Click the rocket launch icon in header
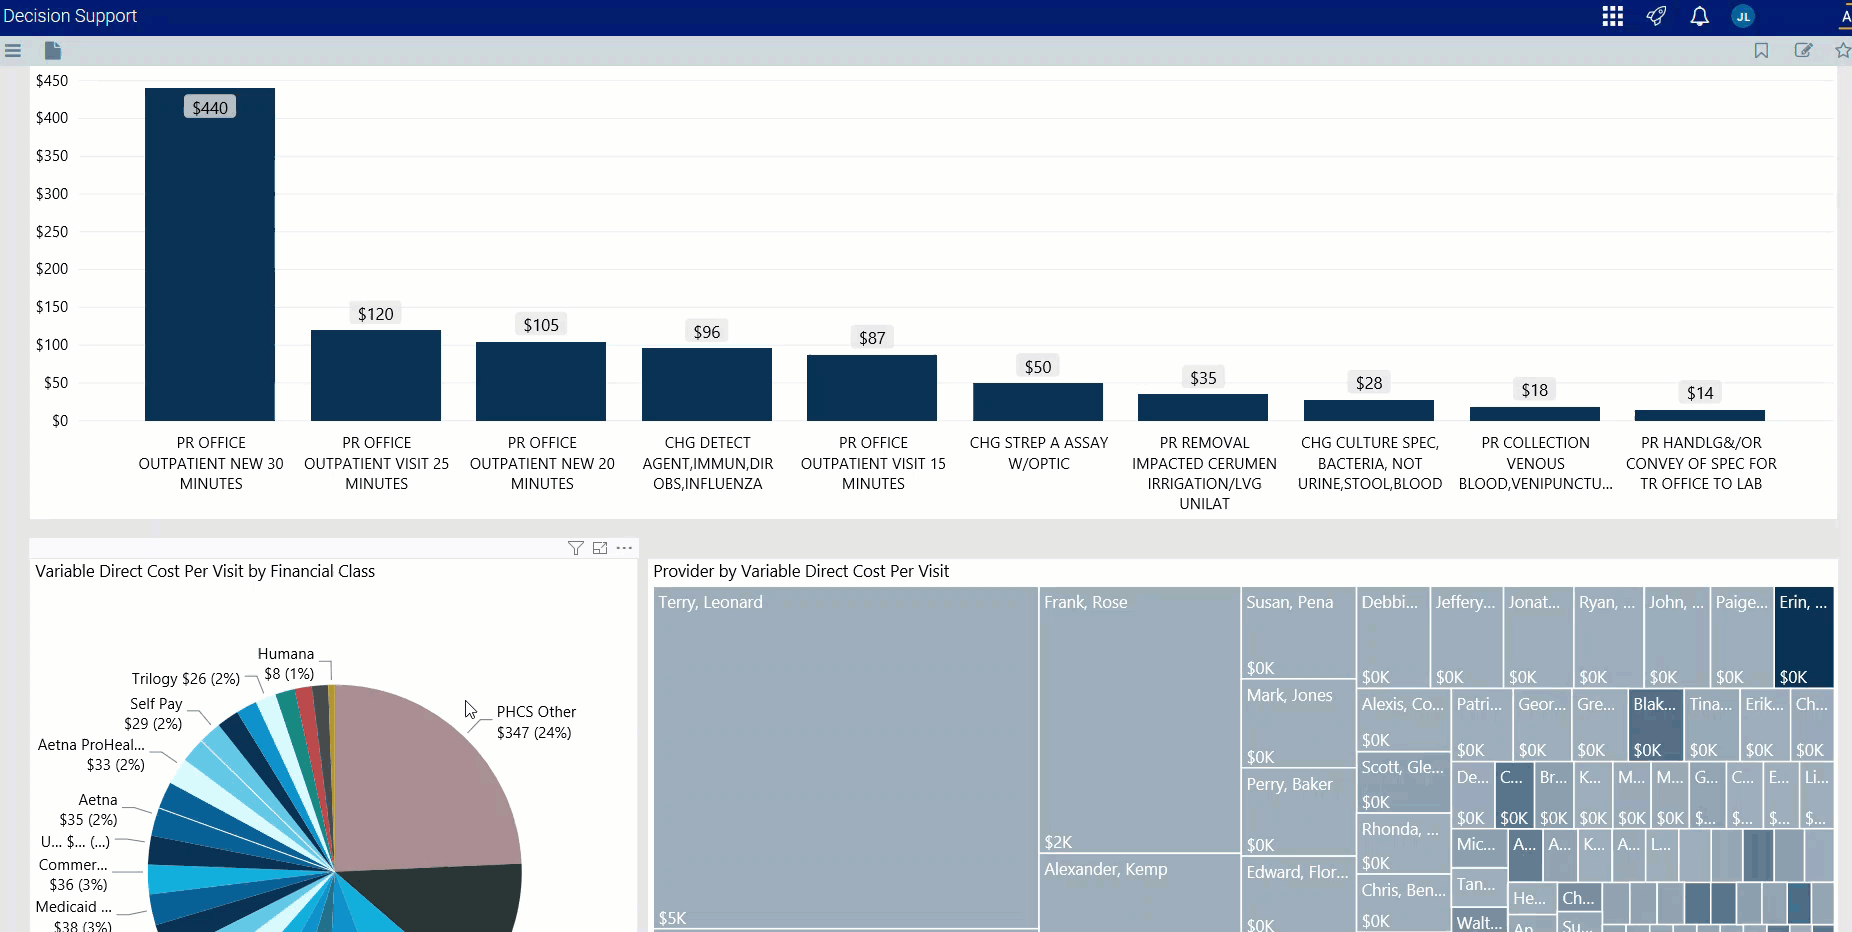 pyautogui.click(x=1656, y=16)
